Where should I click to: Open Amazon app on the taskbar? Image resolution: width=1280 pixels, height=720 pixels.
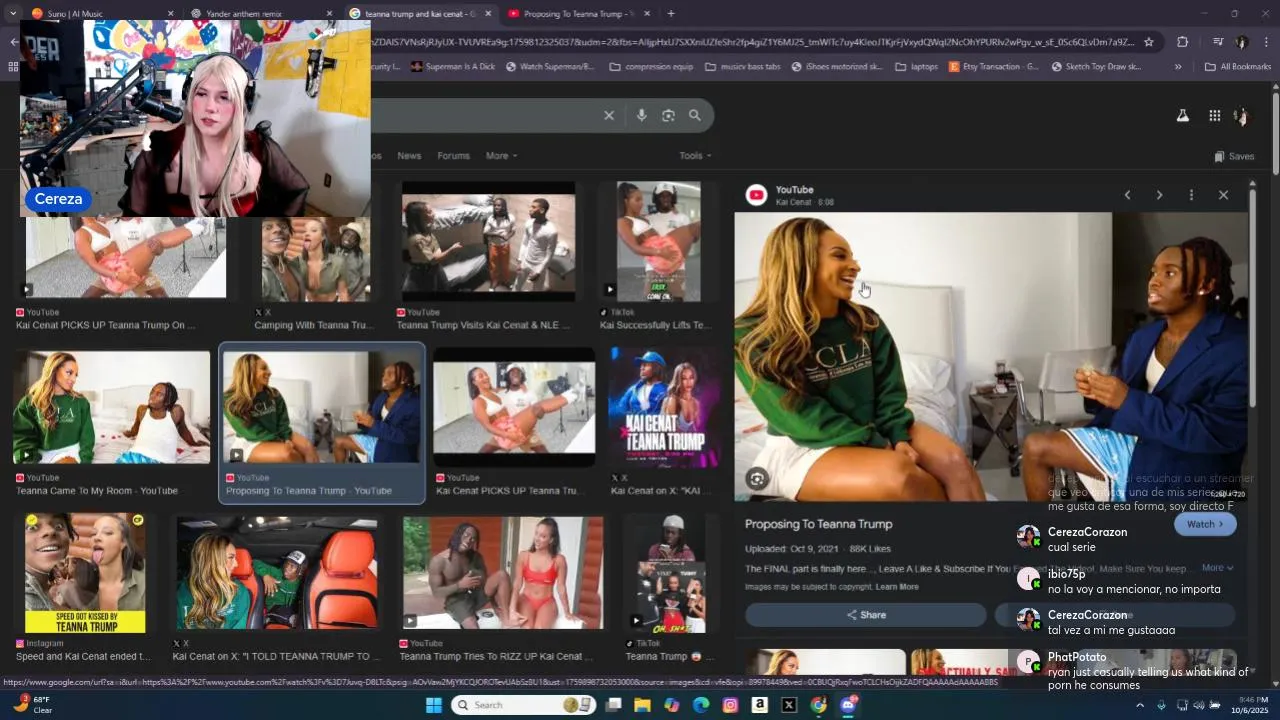pos(760,705)
